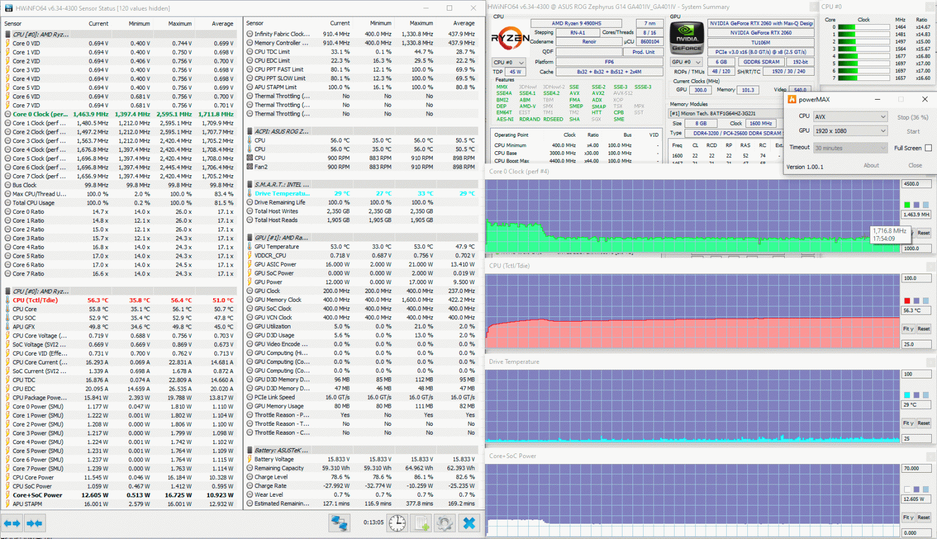This screenshot has height=539, width=937.
Task: Click the powerMAX flame app icon
Action: tap(792, 99)
